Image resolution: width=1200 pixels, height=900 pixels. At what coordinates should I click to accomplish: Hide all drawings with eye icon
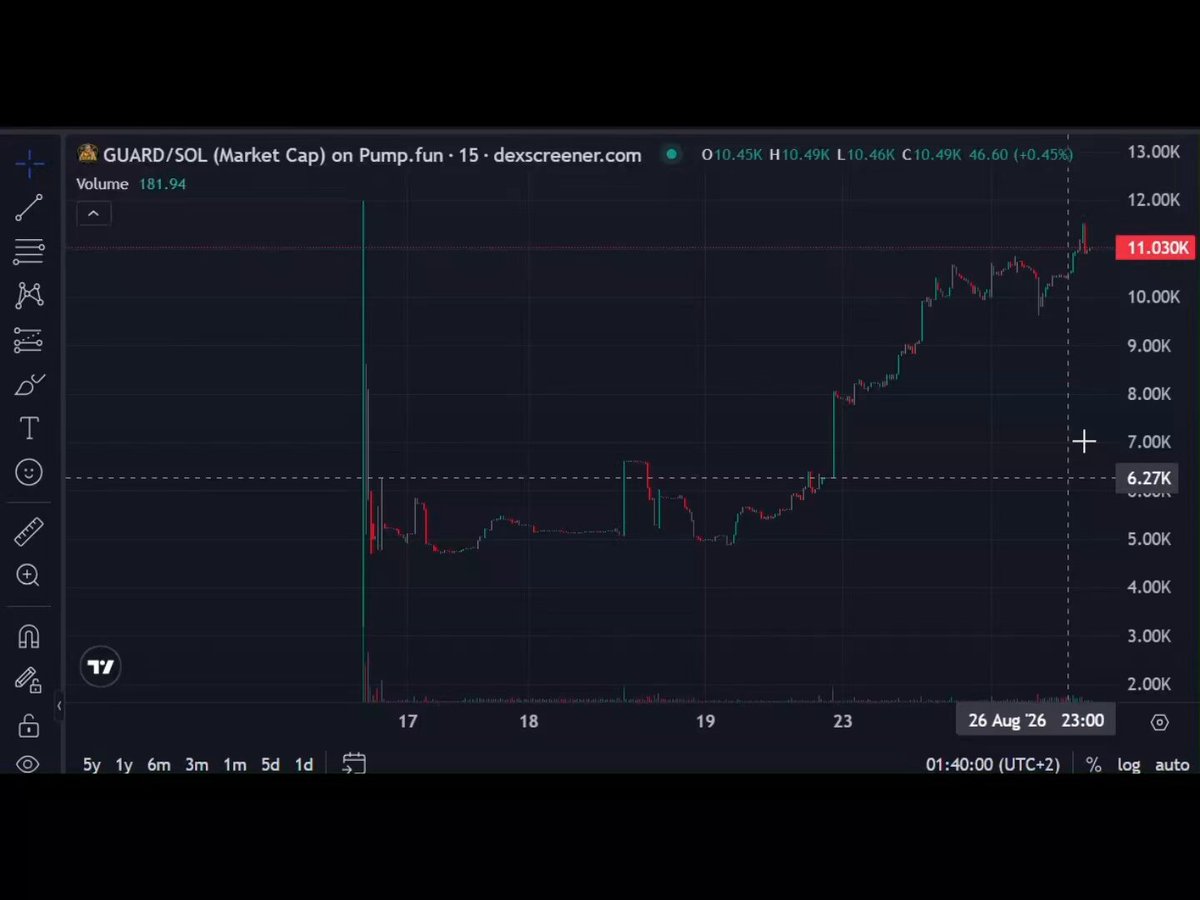[x=29, y=764]
